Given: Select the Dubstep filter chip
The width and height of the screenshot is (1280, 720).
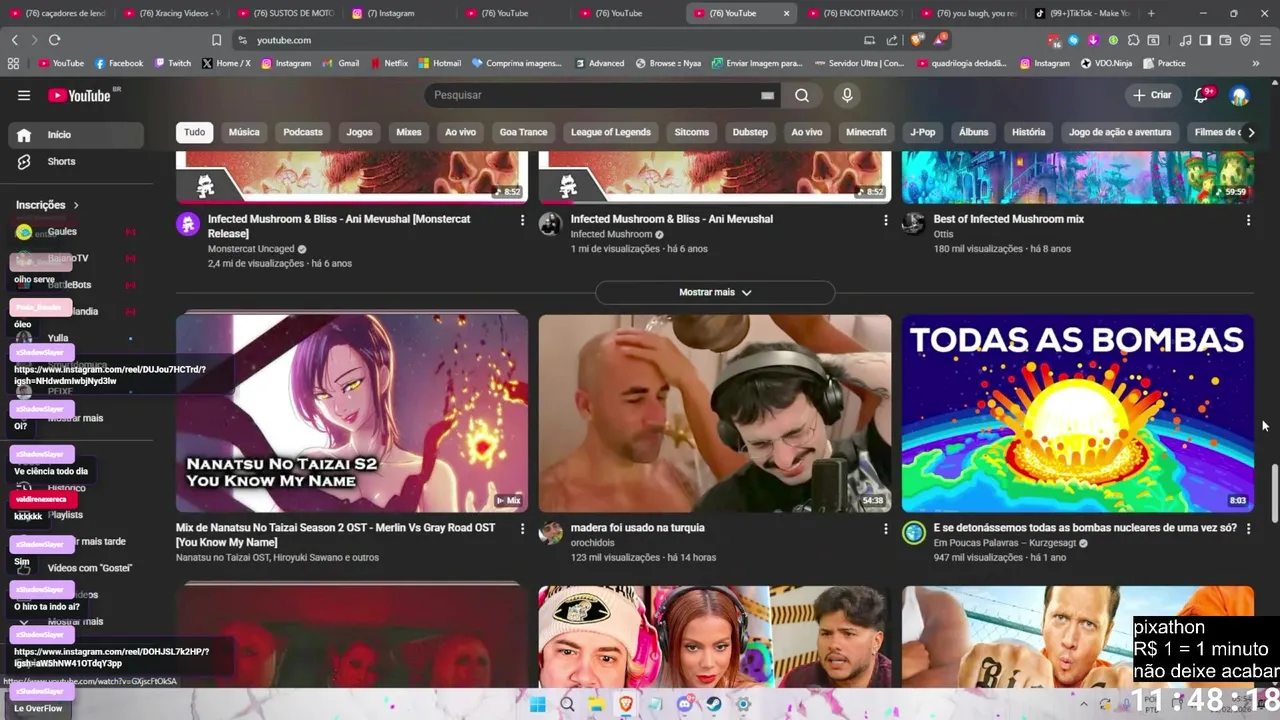Looking at the screenshot, I should (x=750, y=132).
